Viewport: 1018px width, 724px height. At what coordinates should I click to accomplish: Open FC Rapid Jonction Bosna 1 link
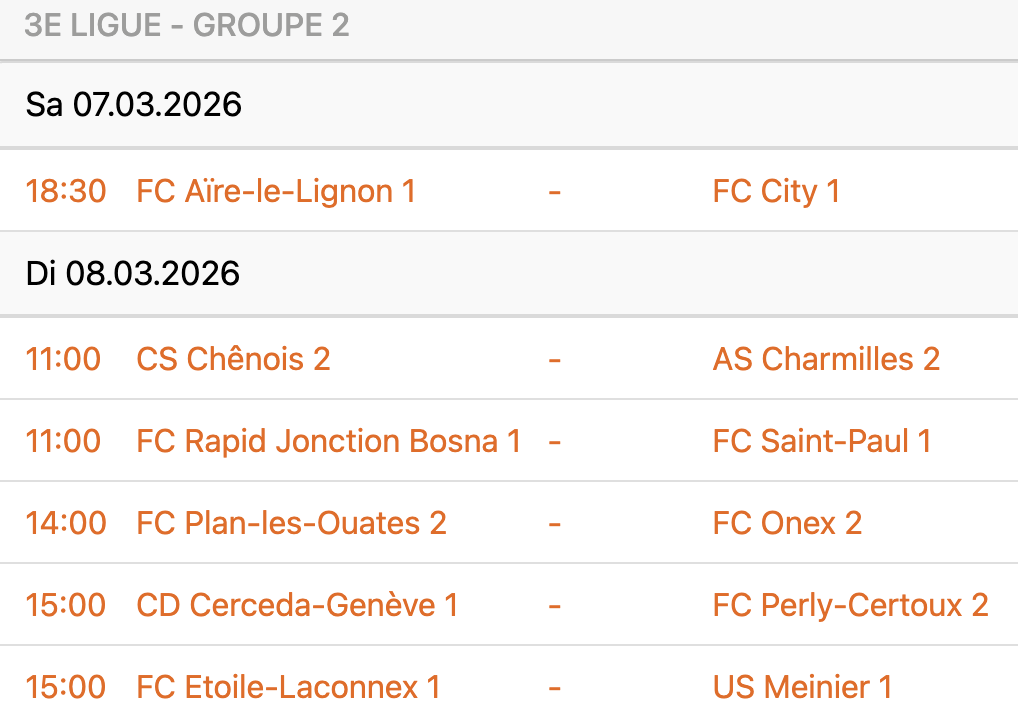[x=328, y=441]
